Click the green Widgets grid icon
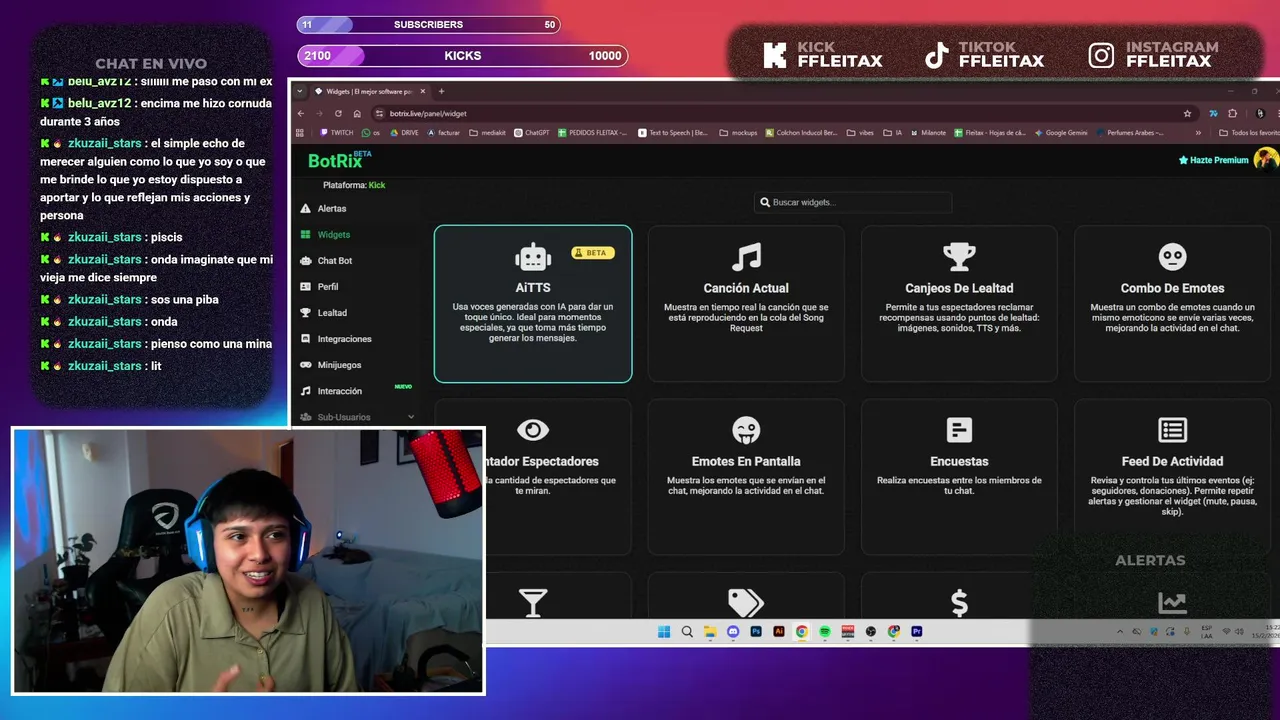1280x720 pixels. [306, 234]
